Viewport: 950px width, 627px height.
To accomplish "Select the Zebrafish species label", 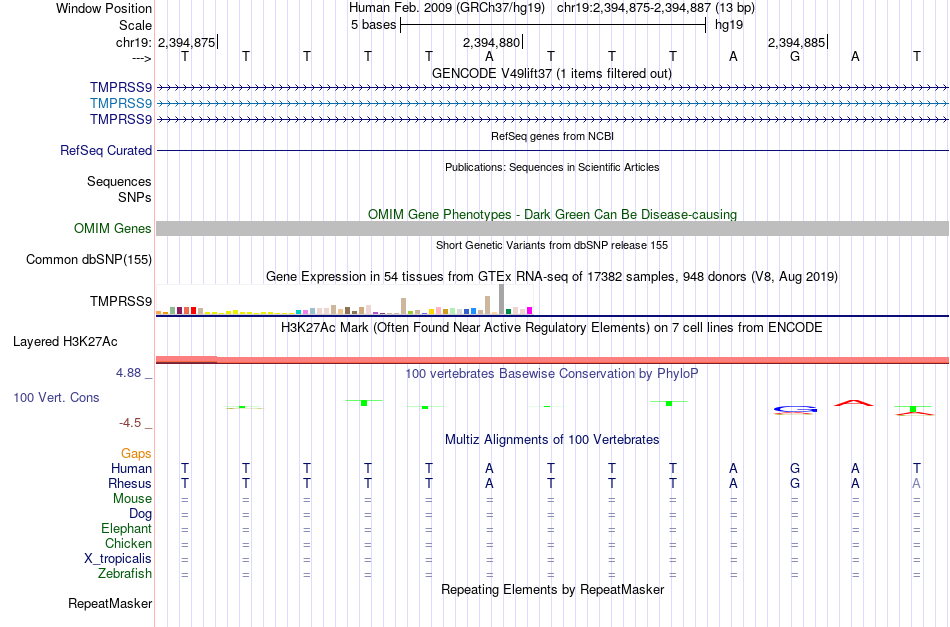I will pos(125,573).
